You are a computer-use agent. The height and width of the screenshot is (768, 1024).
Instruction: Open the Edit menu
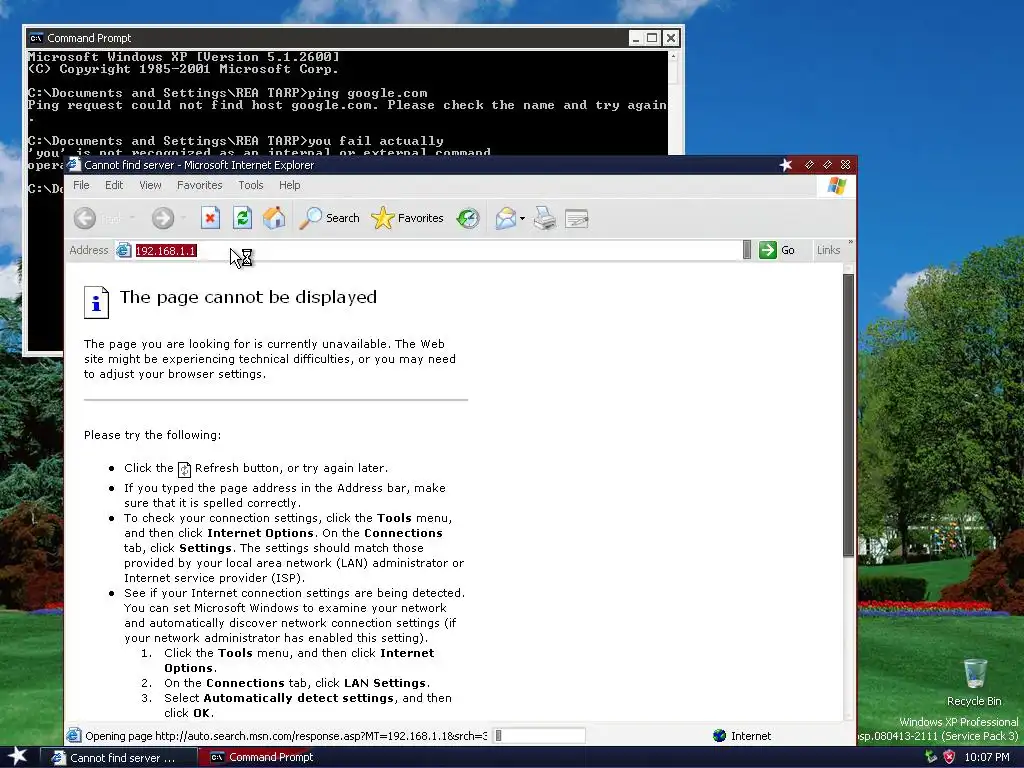point(114,185)
